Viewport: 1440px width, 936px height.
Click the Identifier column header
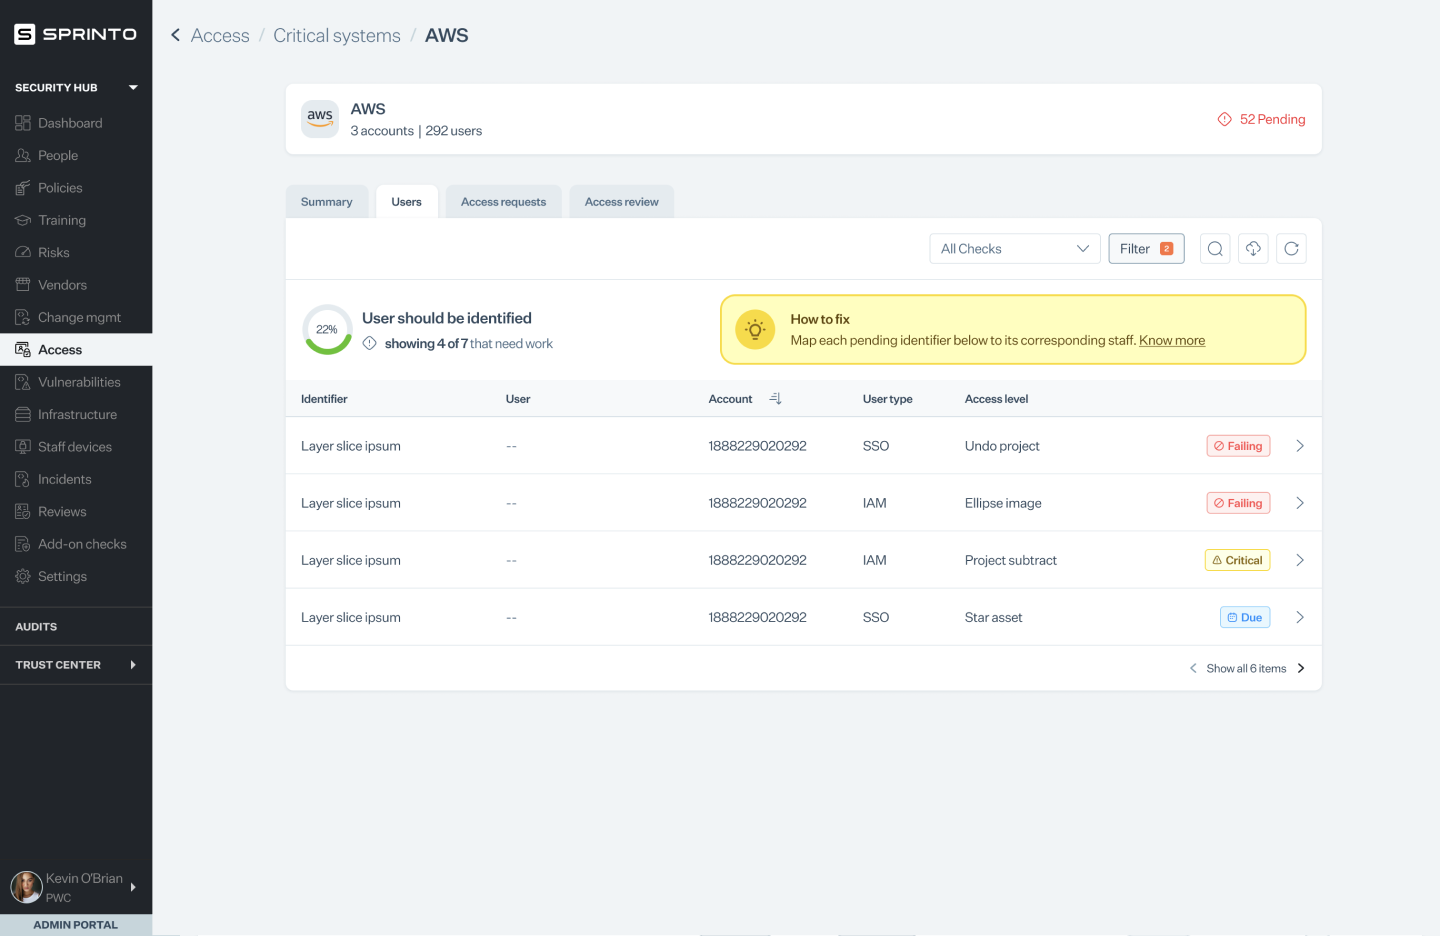pyautogui.click(x=324, y=399)
